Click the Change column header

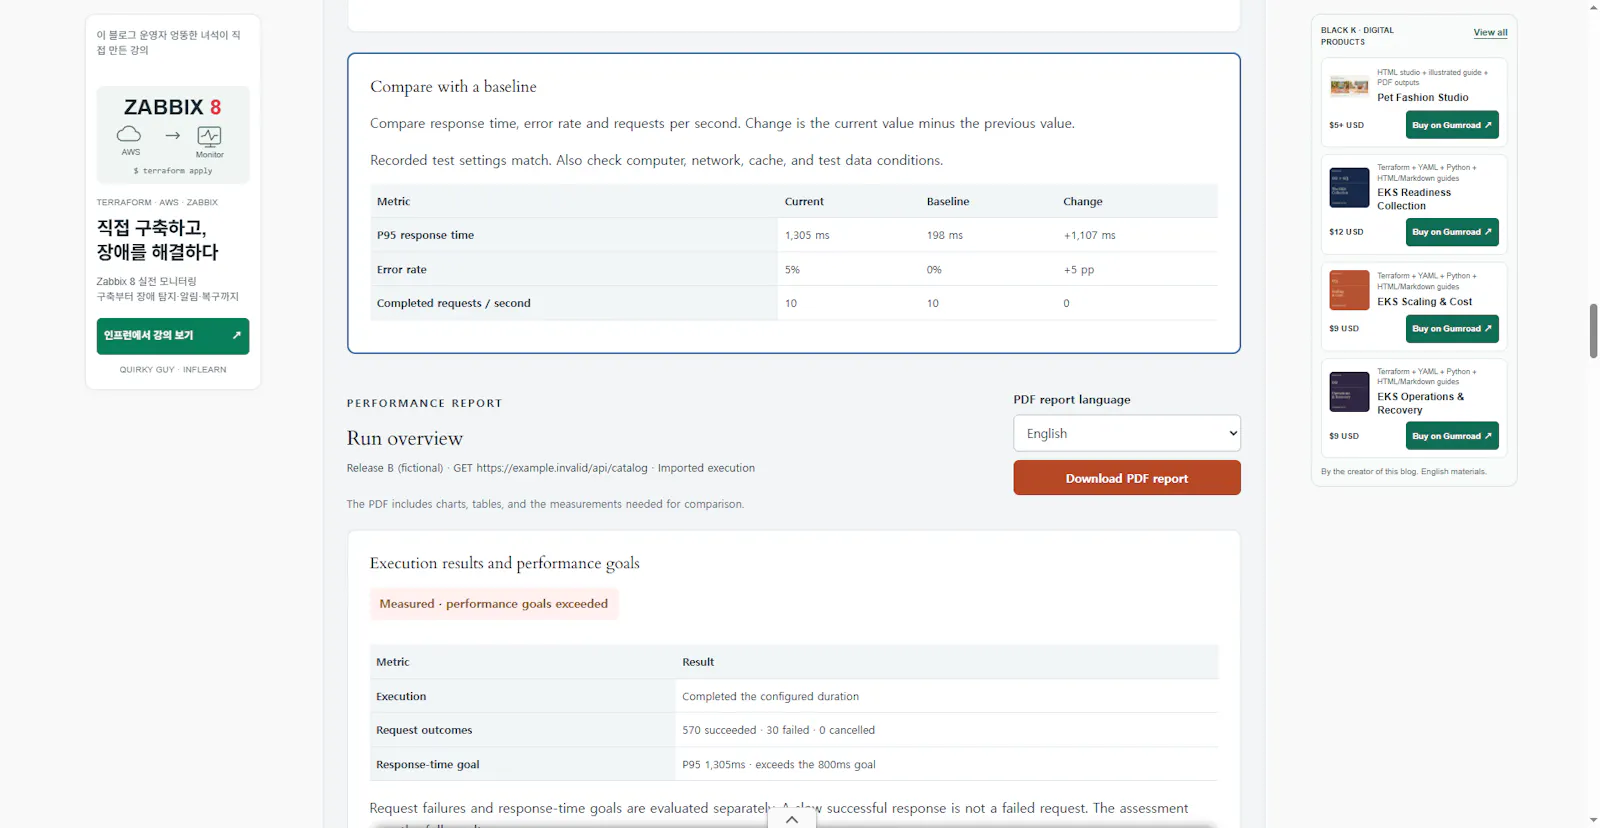[x=1083, y=202]
